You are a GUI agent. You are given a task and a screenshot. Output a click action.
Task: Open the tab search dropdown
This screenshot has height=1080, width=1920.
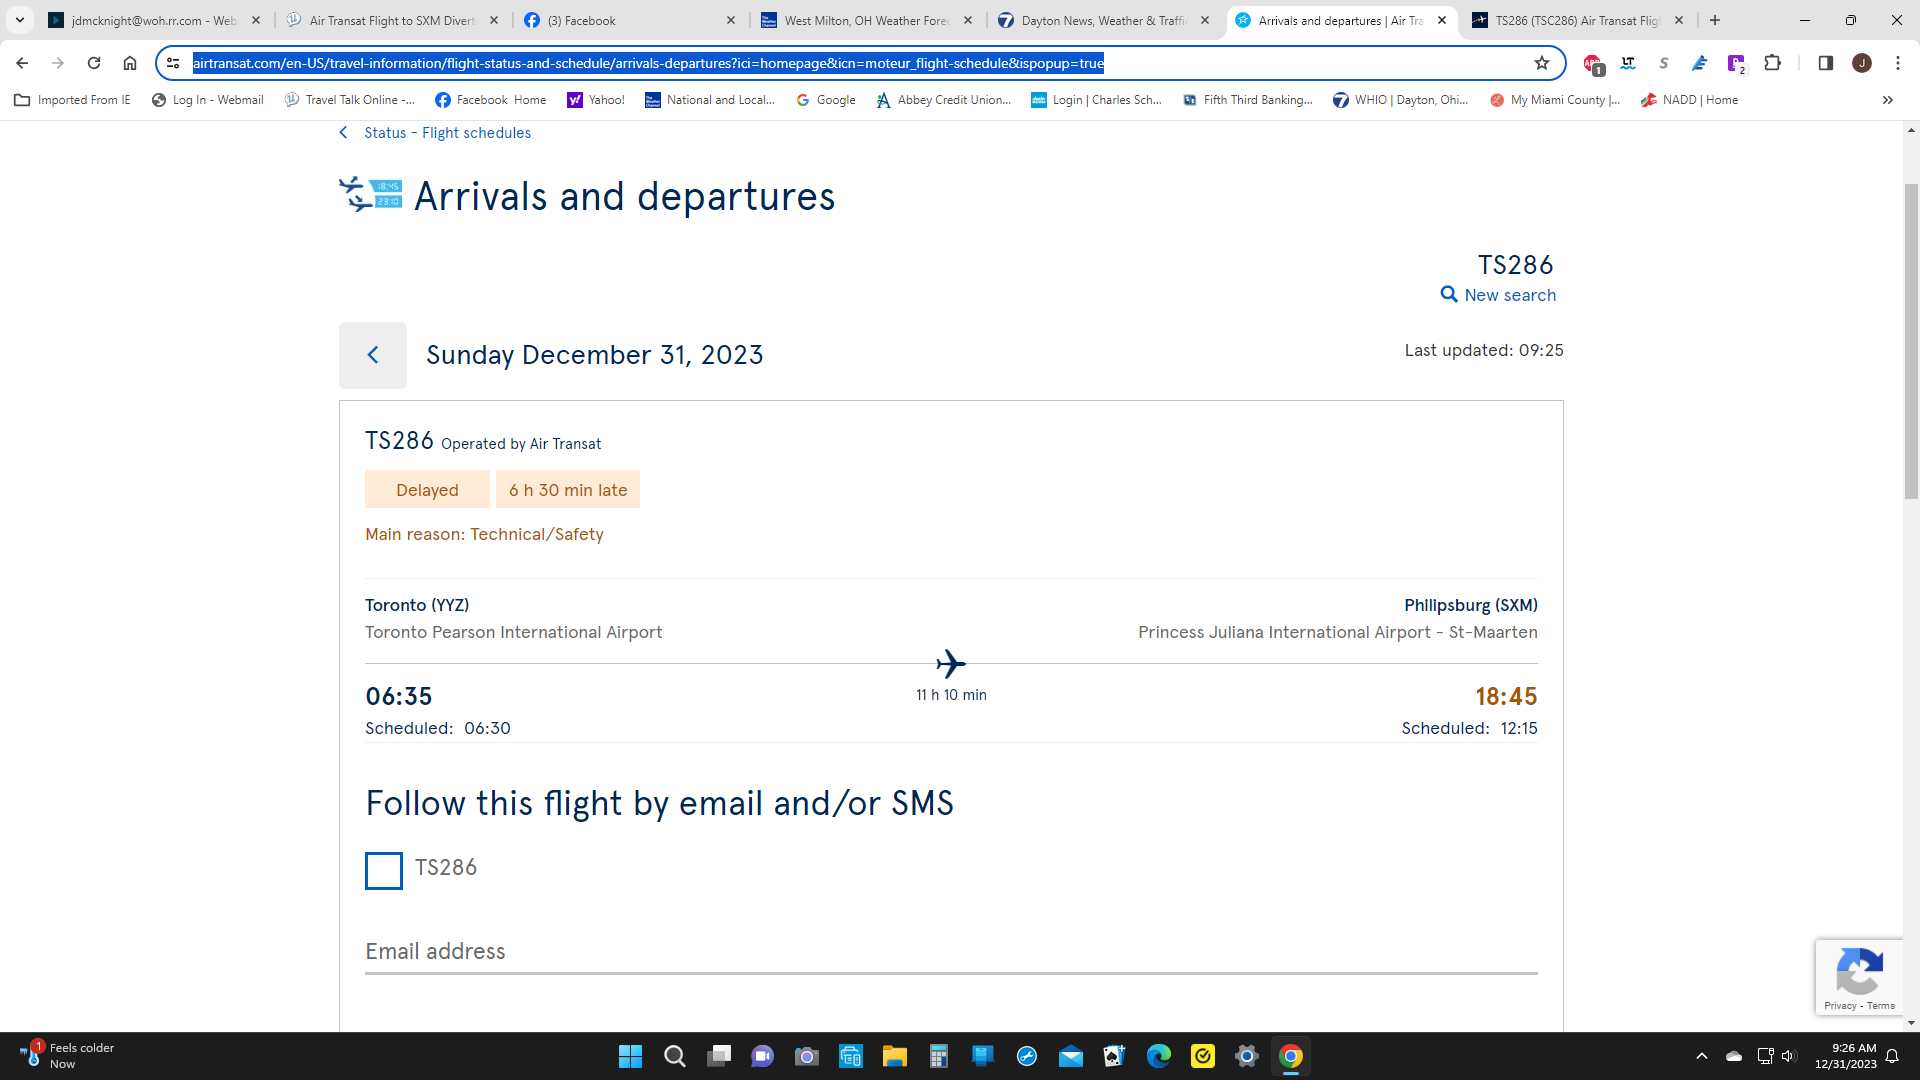pyautogui.click(x=20, y=20)
